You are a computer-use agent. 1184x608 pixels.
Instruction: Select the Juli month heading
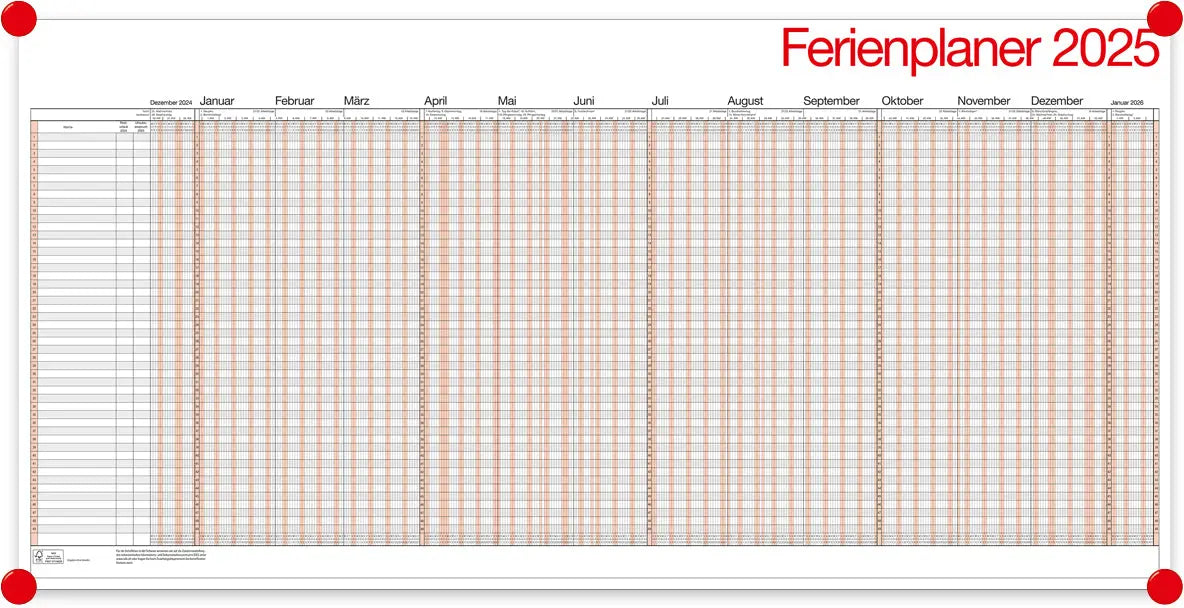pyautogui.click(x=660, y=101)
